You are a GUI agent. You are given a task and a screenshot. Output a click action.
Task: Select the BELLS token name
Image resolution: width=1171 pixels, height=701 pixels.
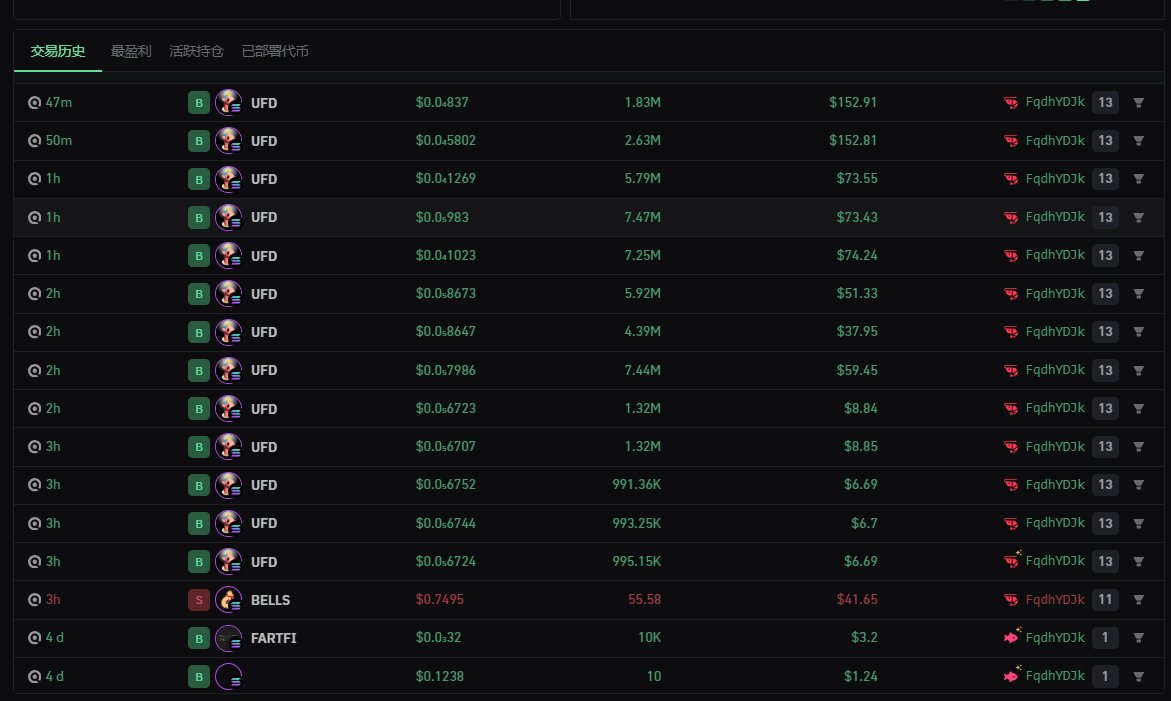pyautogui.click(x=270, y=600)
